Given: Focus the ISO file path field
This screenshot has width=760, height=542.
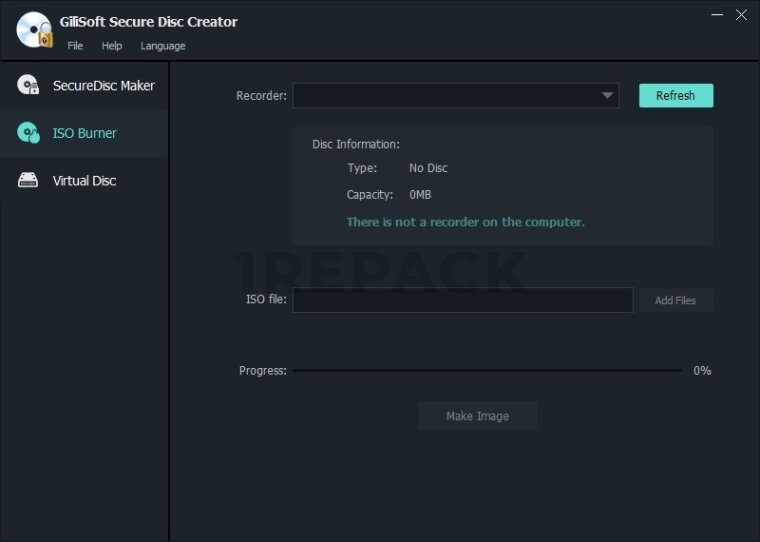Looking at the screenshot, I should (x=462, y=300).
